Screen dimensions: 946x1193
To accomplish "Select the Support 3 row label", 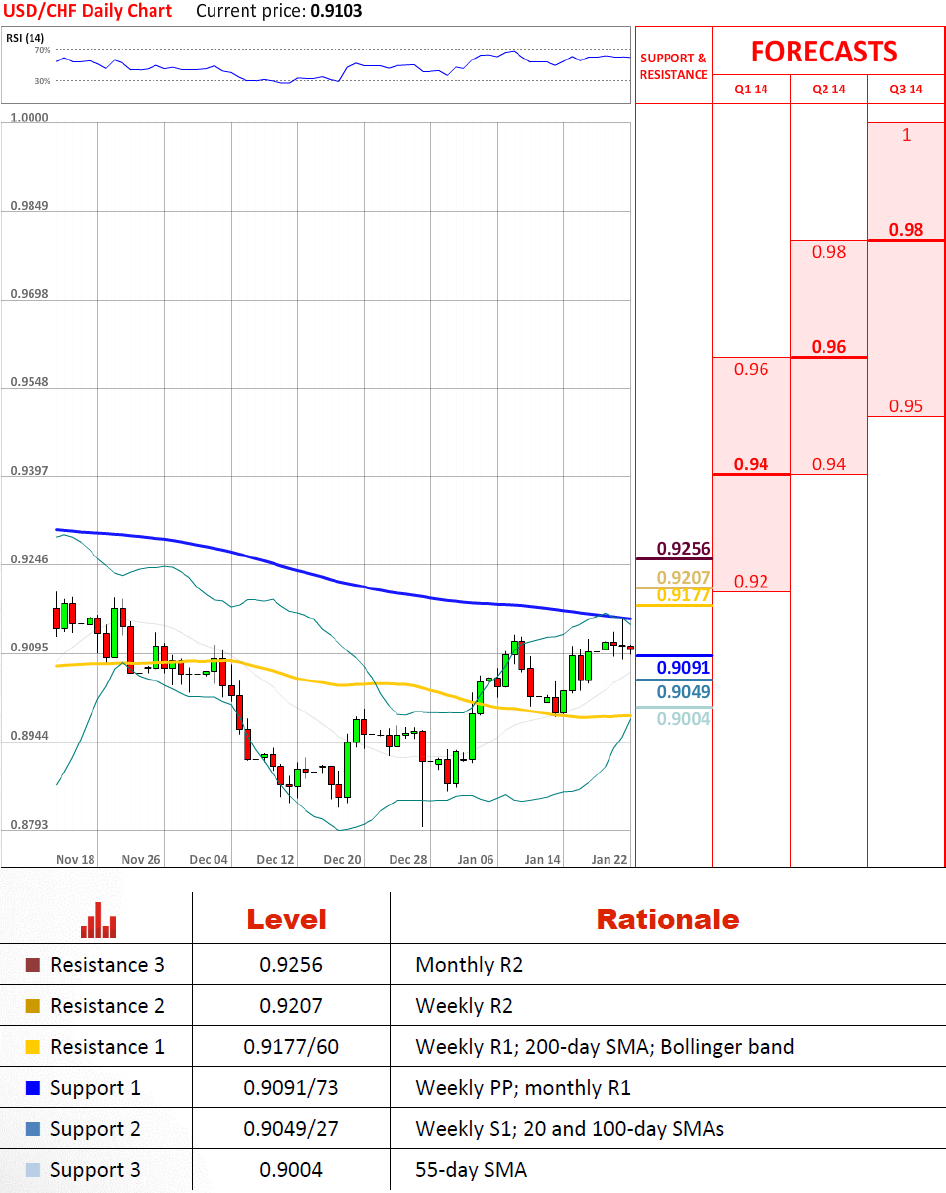I will point(95,1170).
